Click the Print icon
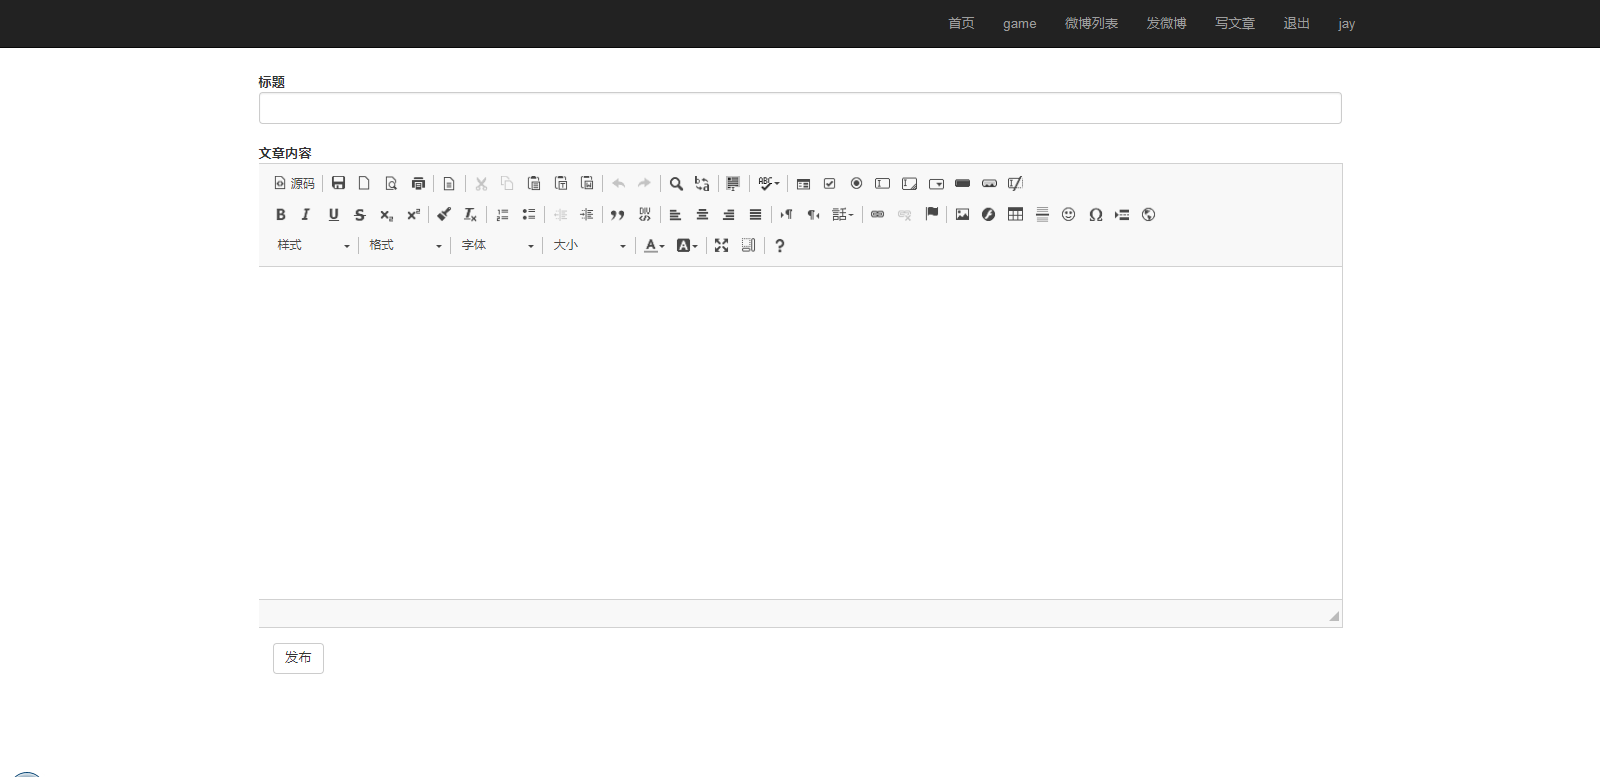This screenshot has width=1600, height=777. point(418,184)
